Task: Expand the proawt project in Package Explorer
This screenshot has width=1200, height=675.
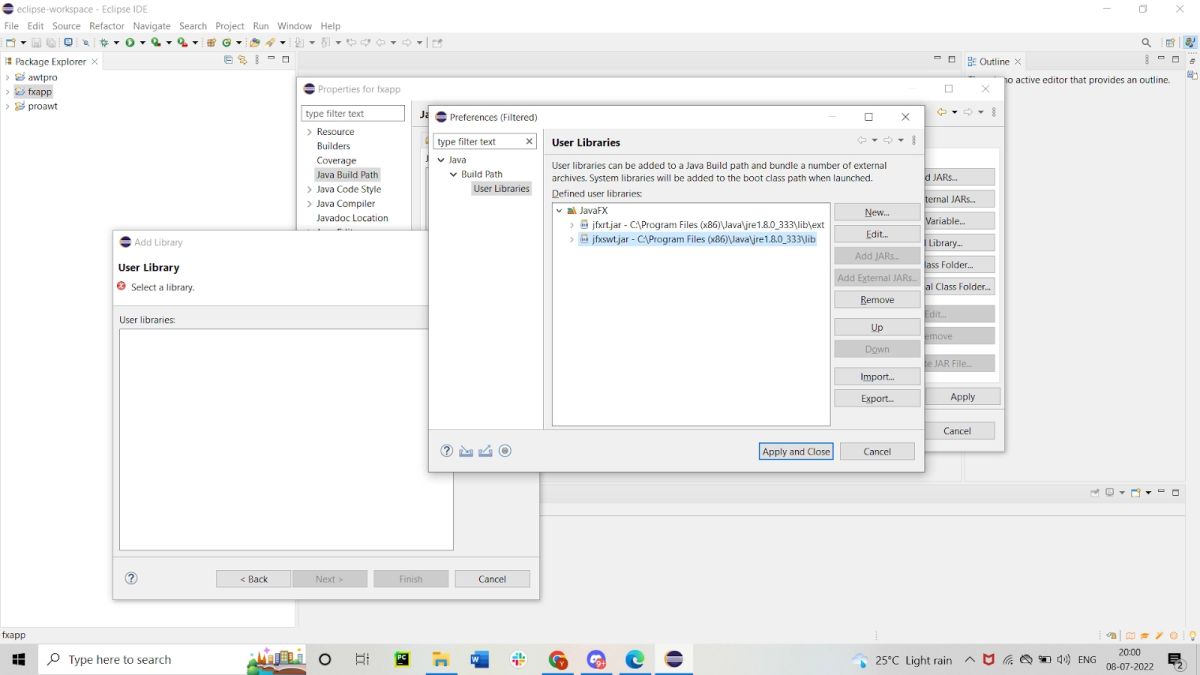Action: [7, 106]
